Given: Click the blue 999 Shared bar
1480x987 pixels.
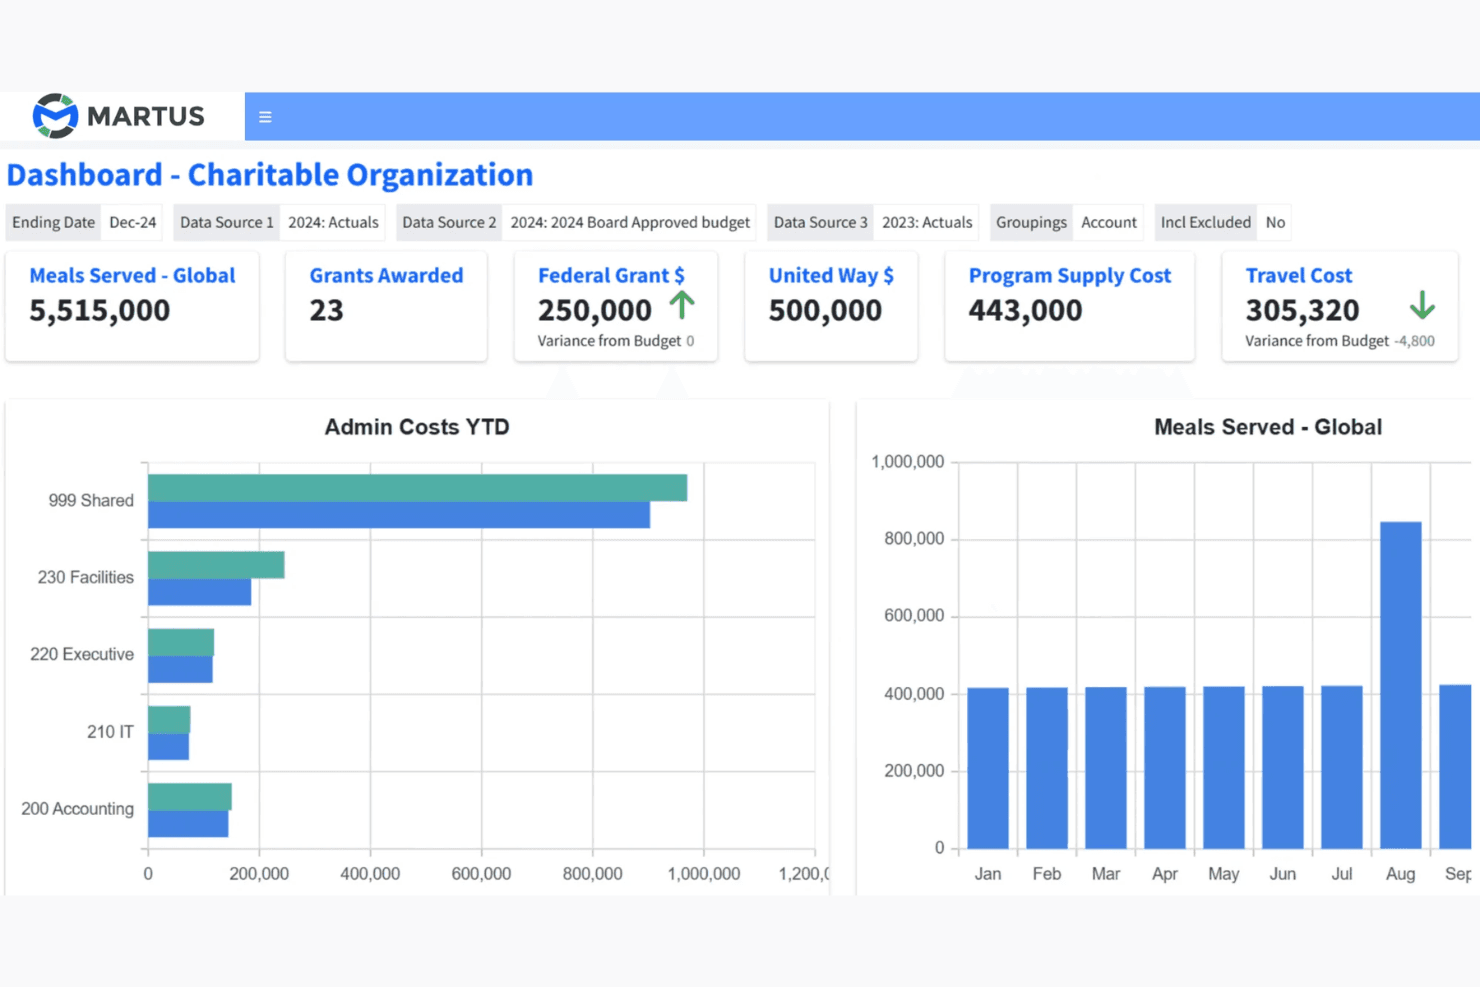Looking at the screenshot, I should pyautogui.click(x=399, y=514).
